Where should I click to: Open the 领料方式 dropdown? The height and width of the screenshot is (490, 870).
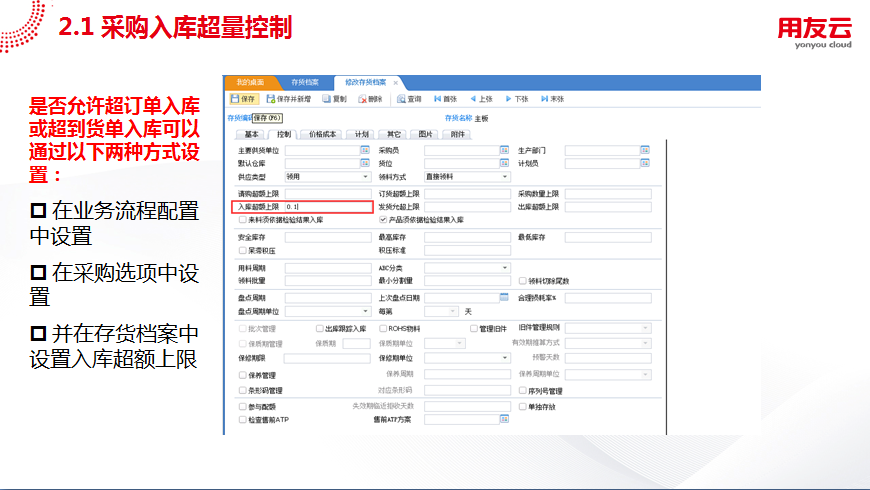(x=505, y=176)
